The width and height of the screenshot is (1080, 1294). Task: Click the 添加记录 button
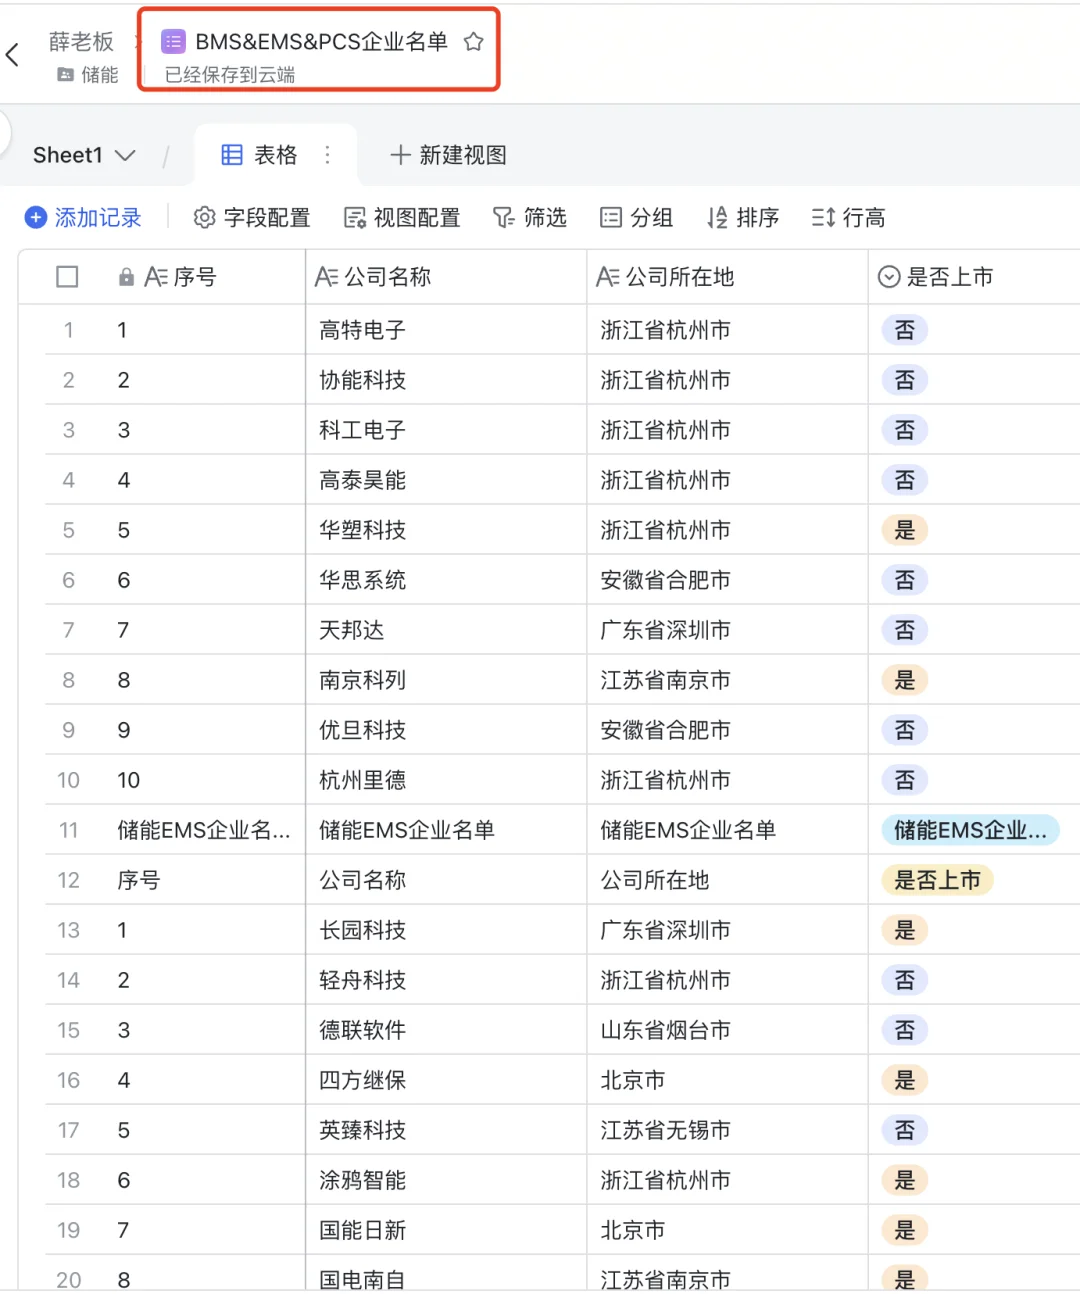(x=83, y=217)
